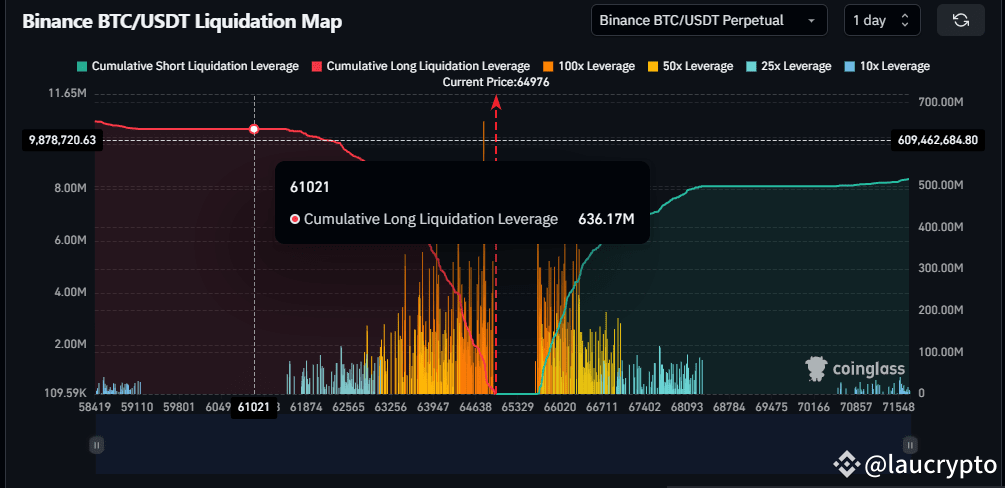The width and height of the screenshot is (1005, 488).
Task: Click the Binance BTC/USDT Liquidation Map title
Action: 182,22
